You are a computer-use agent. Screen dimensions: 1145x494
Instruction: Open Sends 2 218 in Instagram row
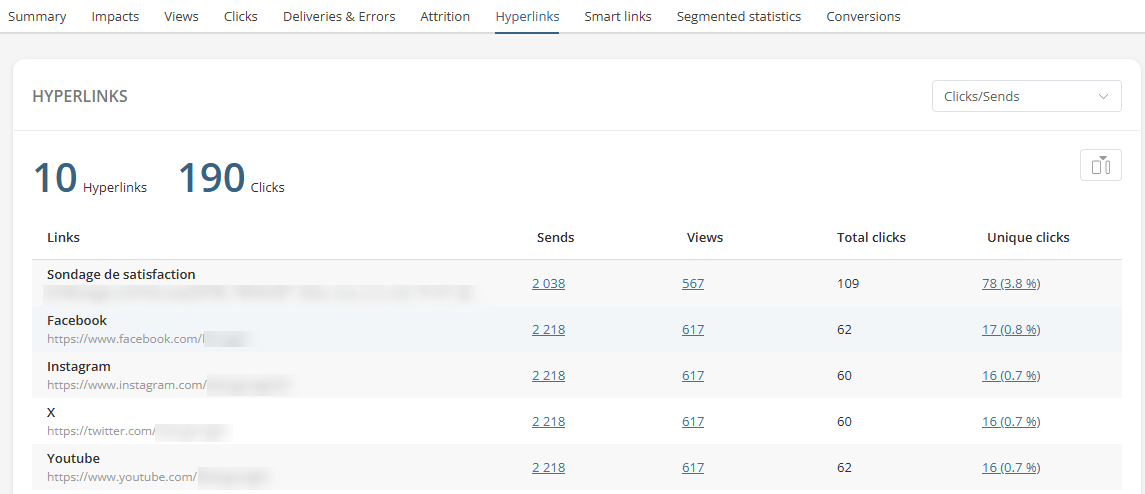pyautogui.click(x=548, y=376)
